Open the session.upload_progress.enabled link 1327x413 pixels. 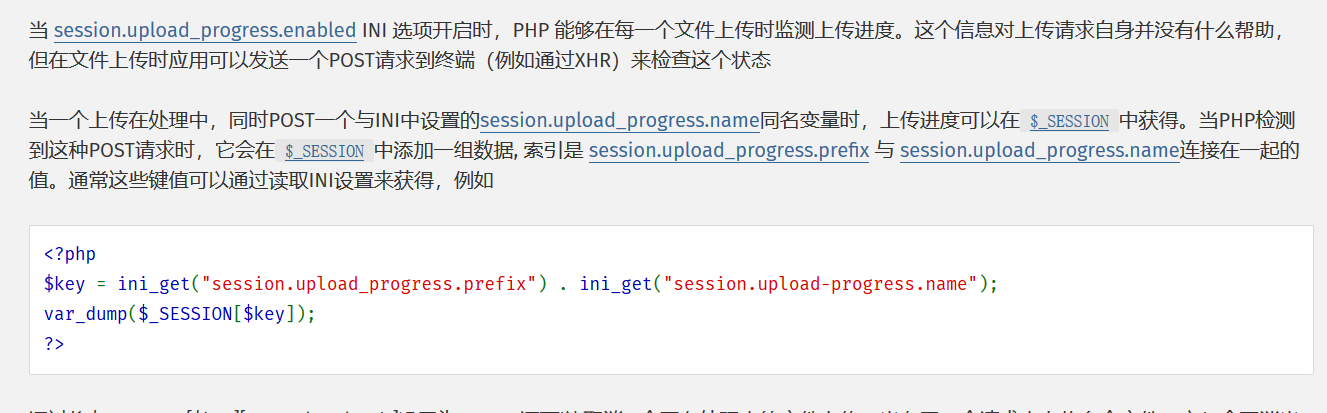204,29
